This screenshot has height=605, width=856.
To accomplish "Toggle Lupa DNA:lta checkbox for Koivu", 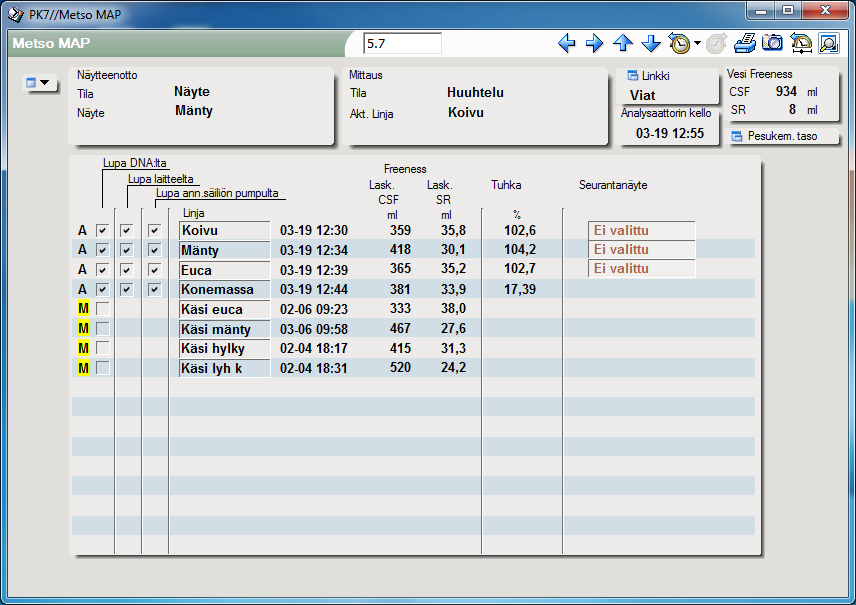I will coord(102,230).
